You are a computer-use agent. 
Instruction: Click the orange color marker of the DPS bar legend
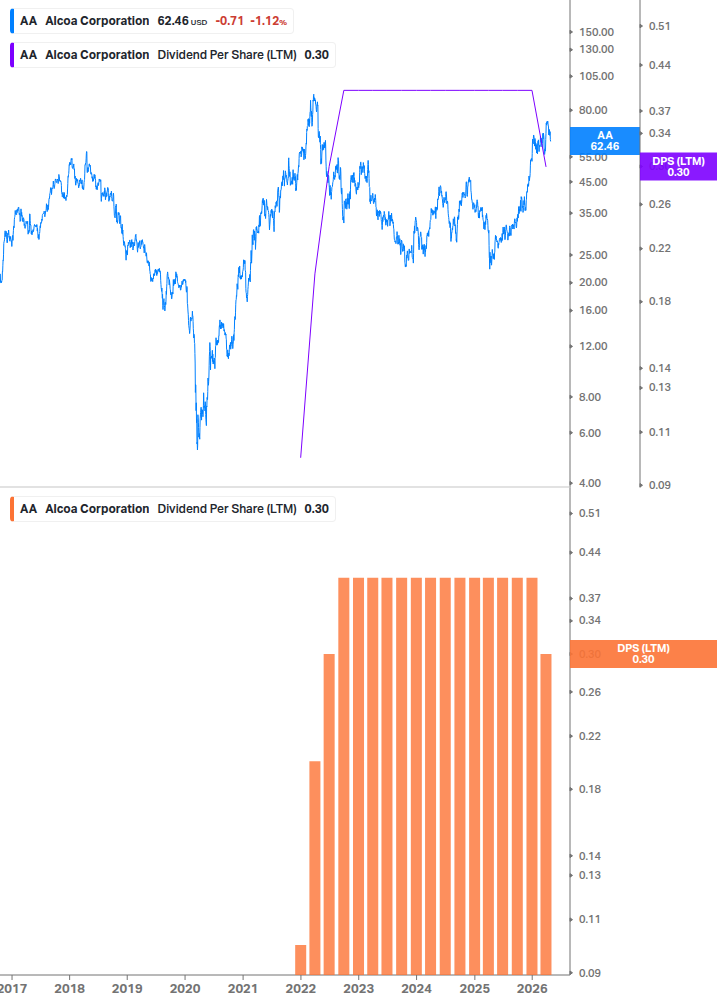[x=12, y=509]
